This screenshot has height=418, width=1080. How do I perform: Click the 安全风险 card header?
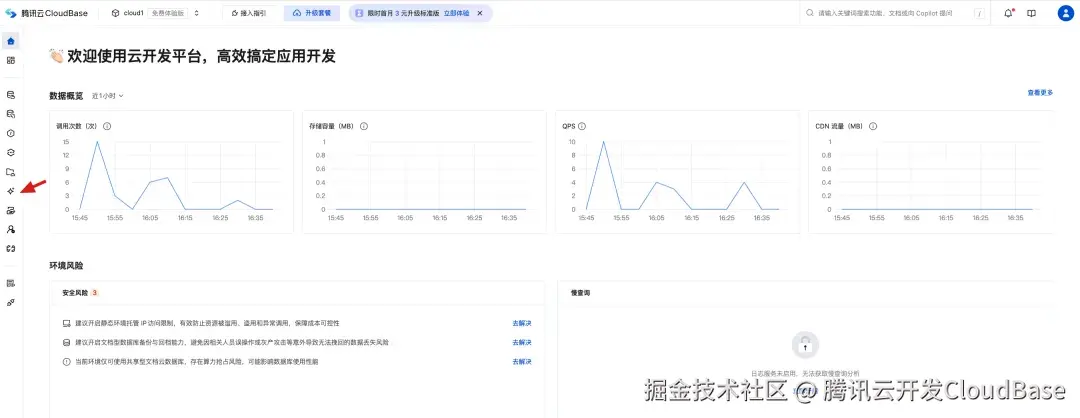pyautogui.click(x=297, y=293)
